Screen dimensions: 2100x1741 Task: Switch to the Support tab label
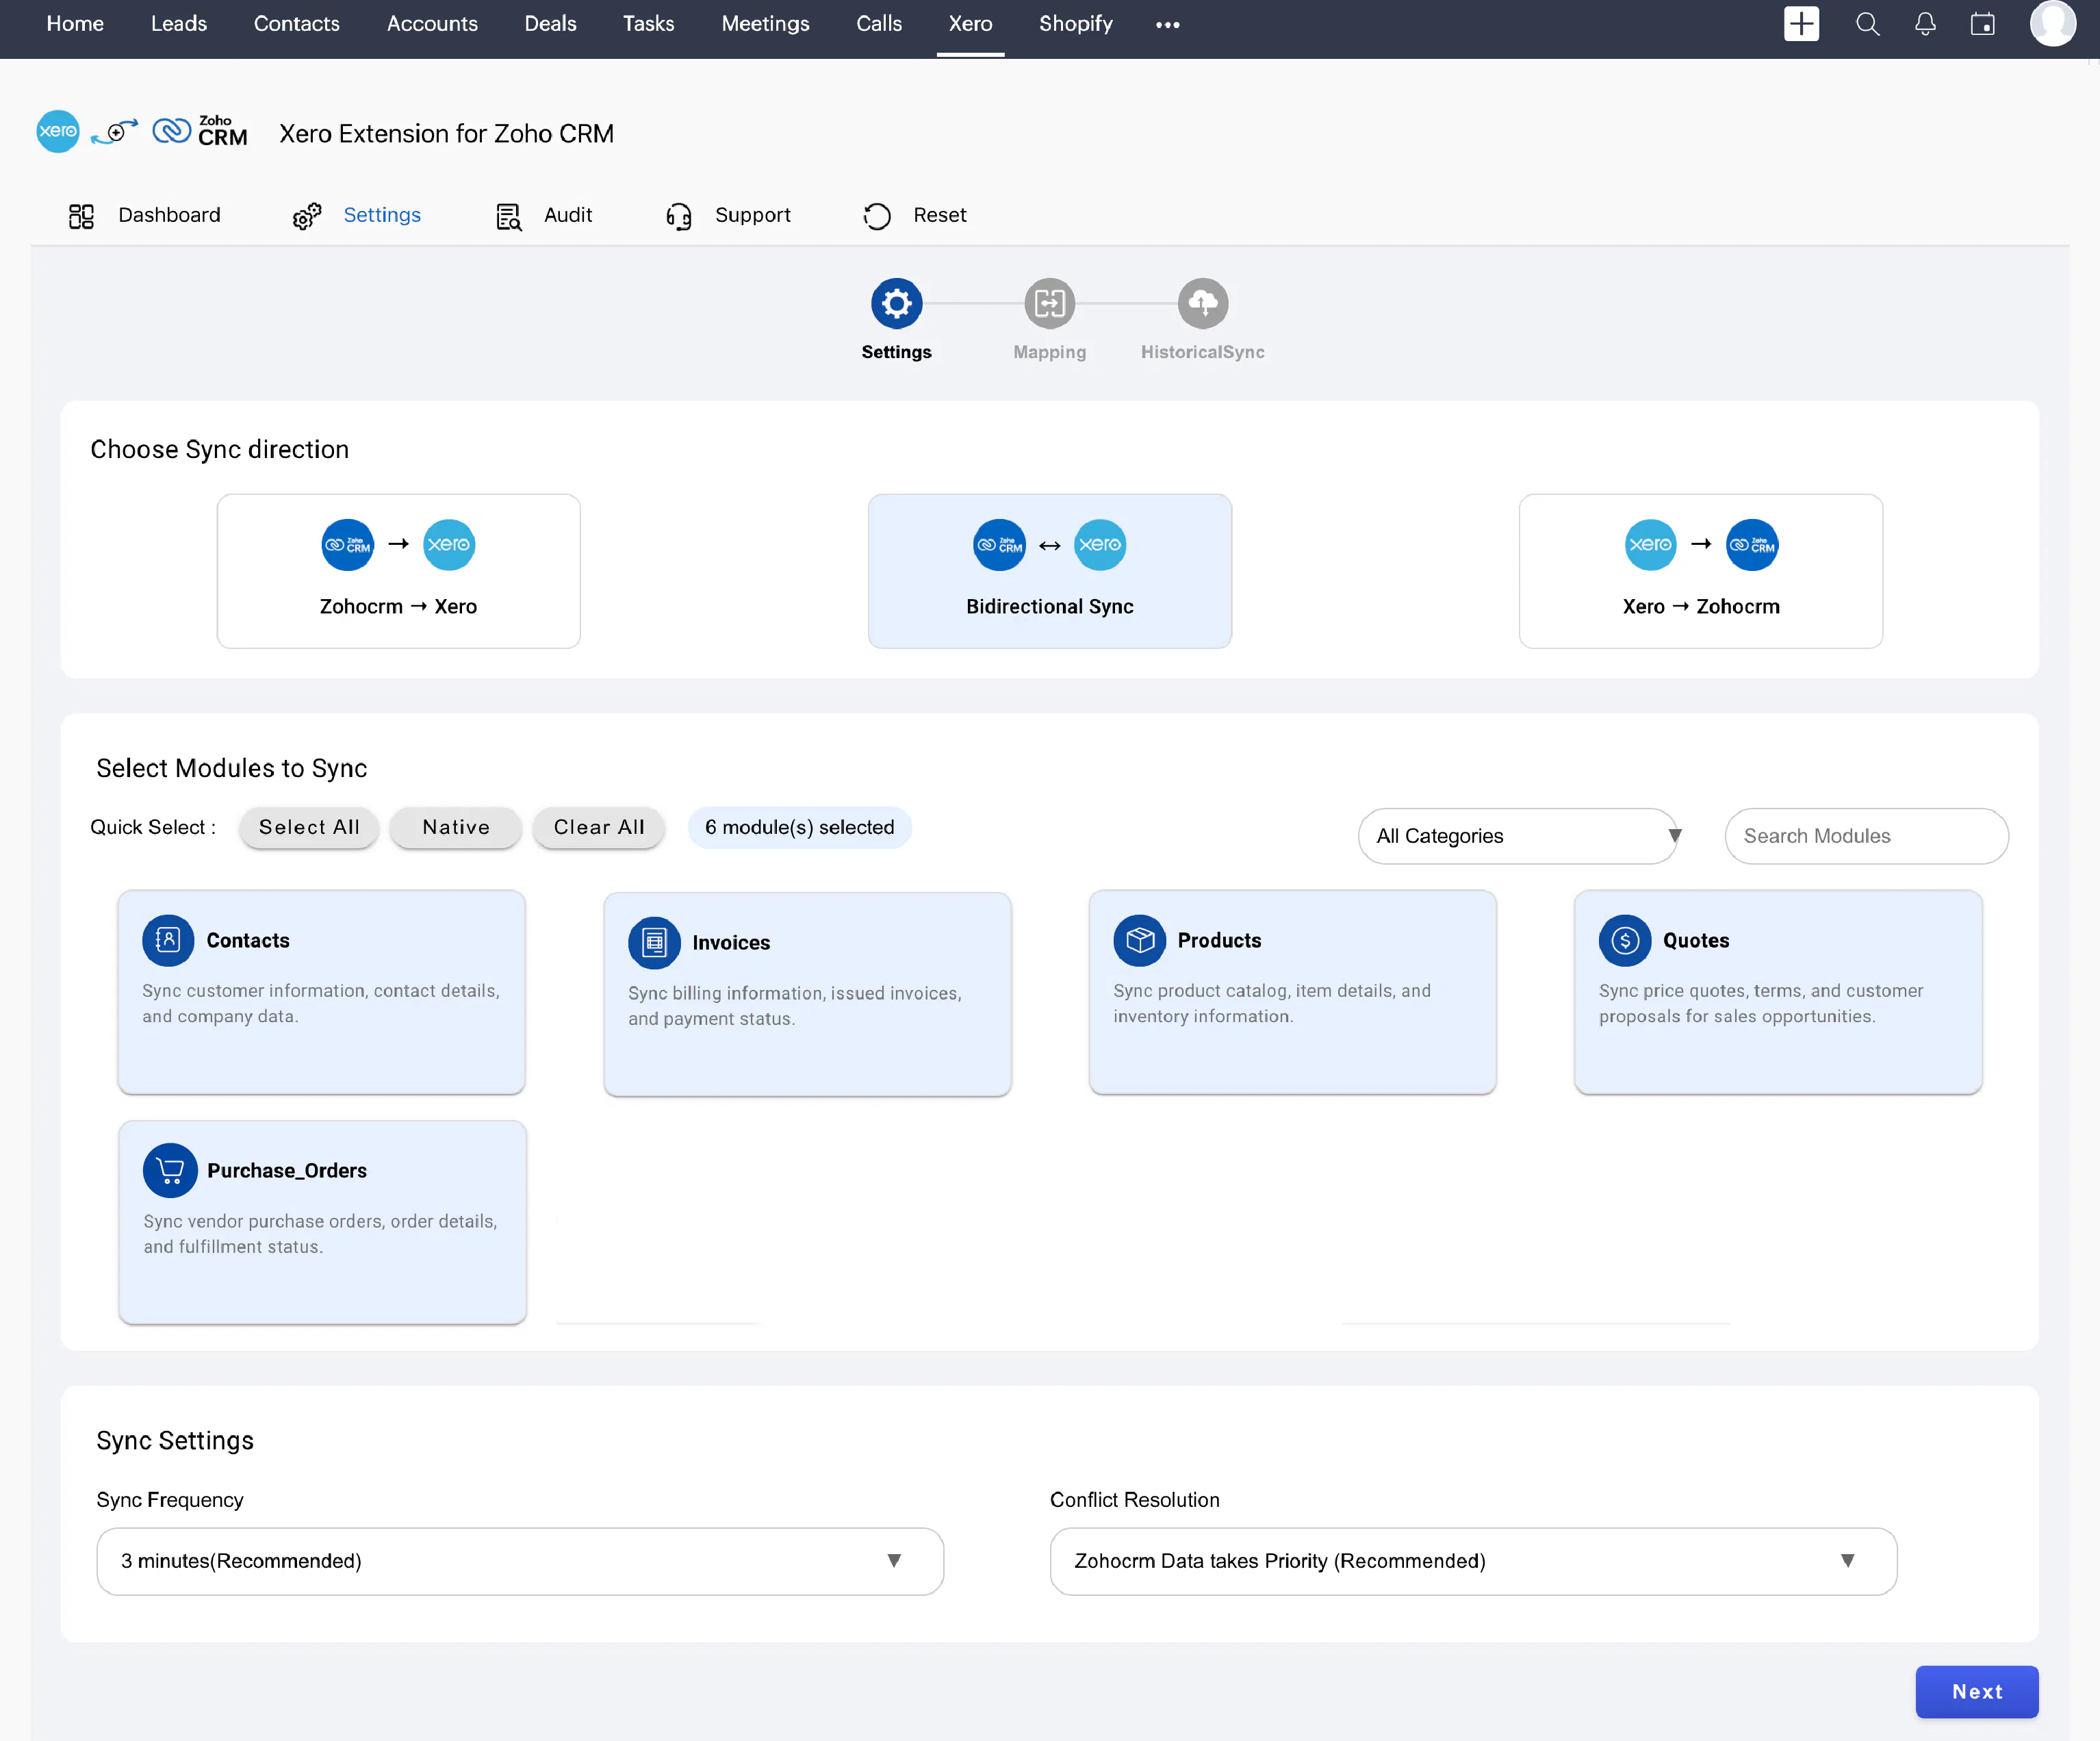point(752,215)
